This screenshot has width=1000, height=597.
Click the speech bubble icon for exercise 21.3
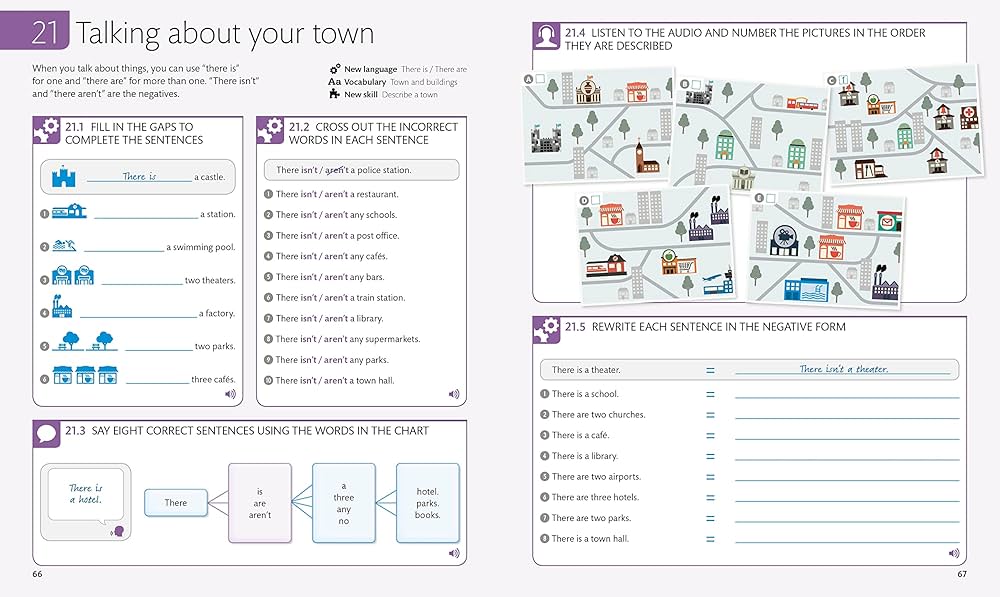coord(47,435)
